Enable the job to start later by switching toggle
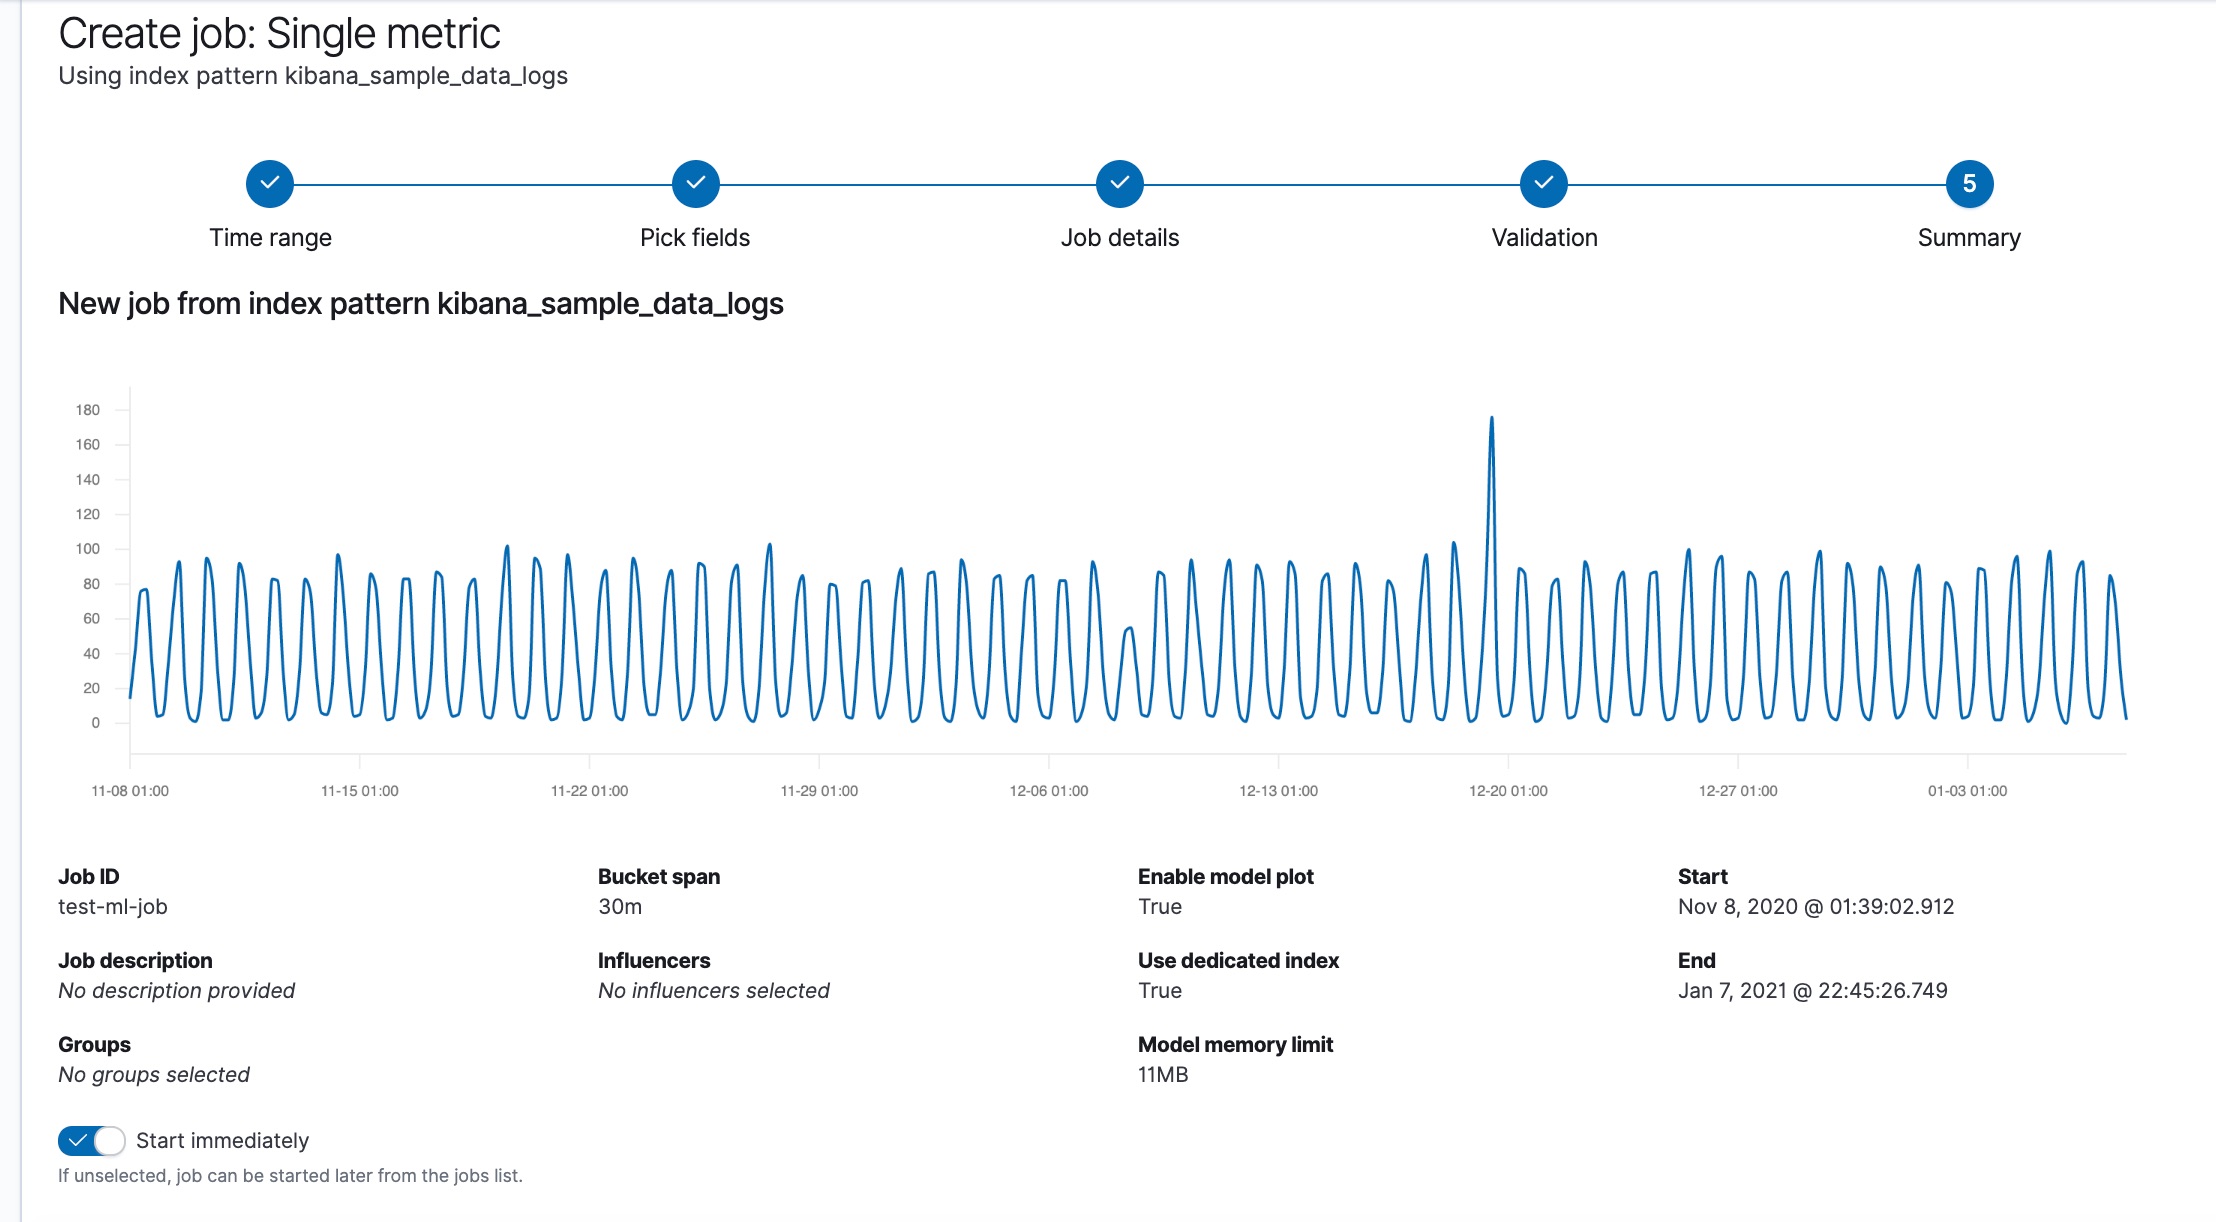Screen dimensions: 2216x1222 pos(92,1140)
